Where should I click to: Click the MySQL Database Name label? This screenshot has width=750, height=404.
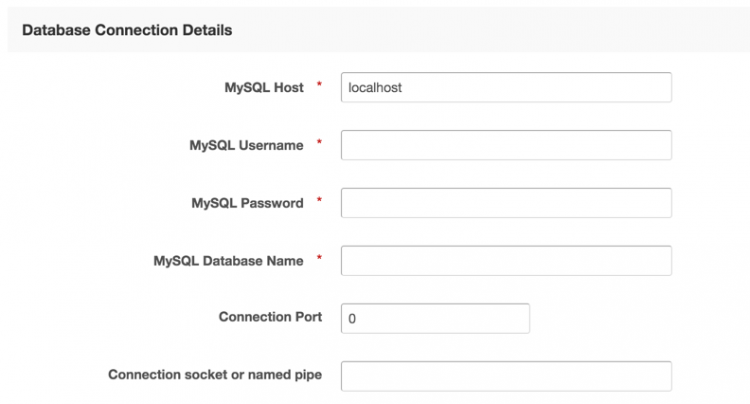click(x=228, y=261)
